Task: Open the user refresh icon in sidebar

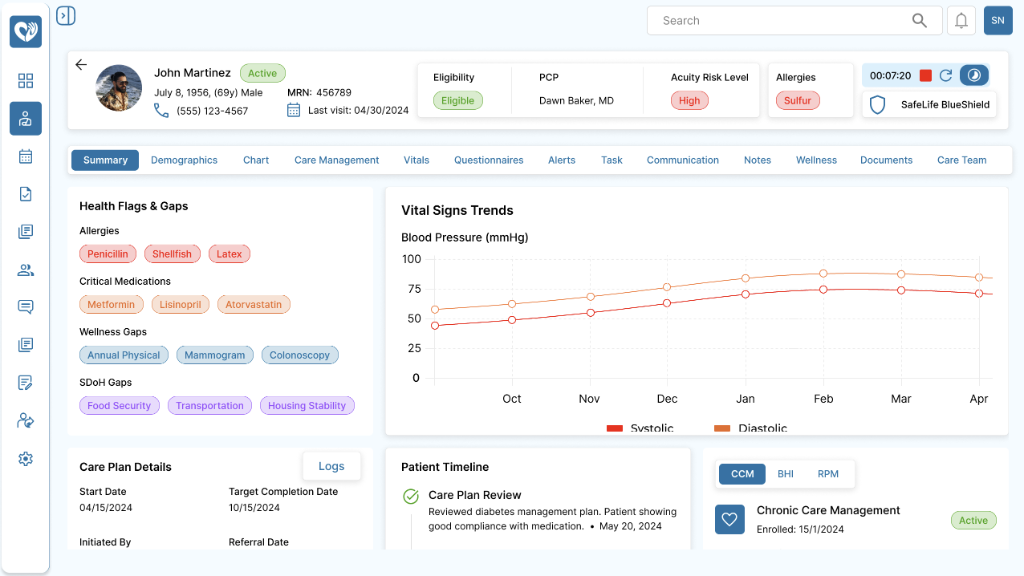Action: pos(25,421)
